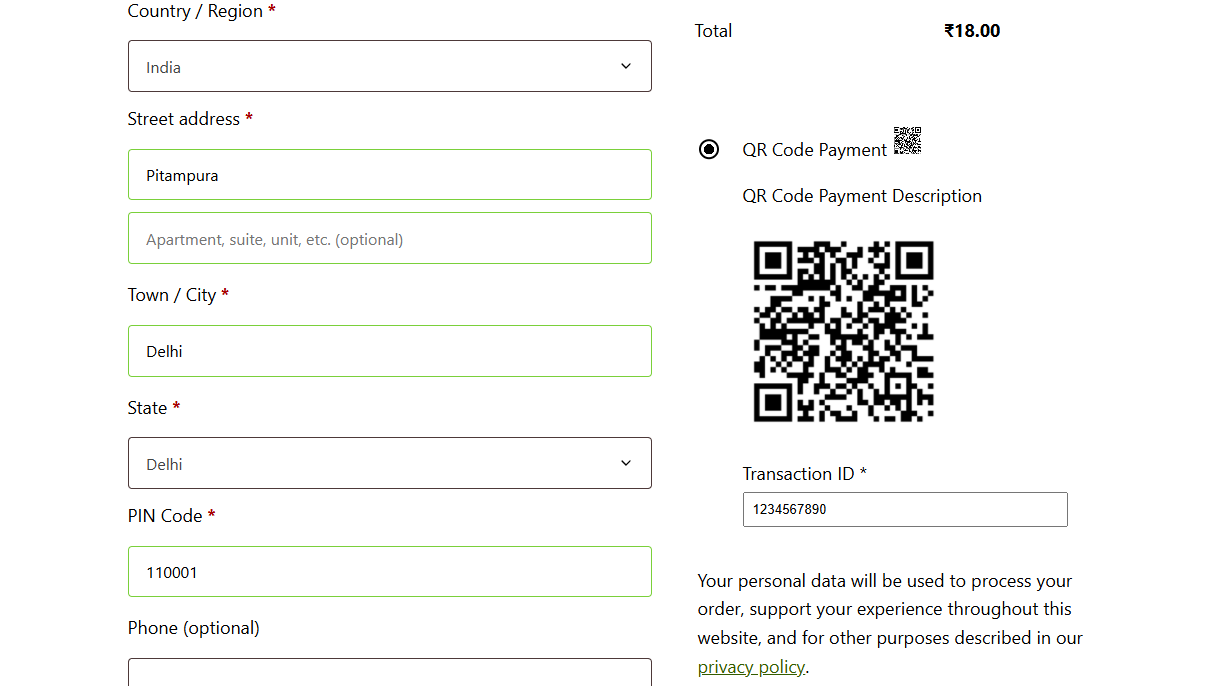This screenshot has height=686, width=1221.
Task: Select the Town / City field showing Delhi
Action: pos(390,351)
